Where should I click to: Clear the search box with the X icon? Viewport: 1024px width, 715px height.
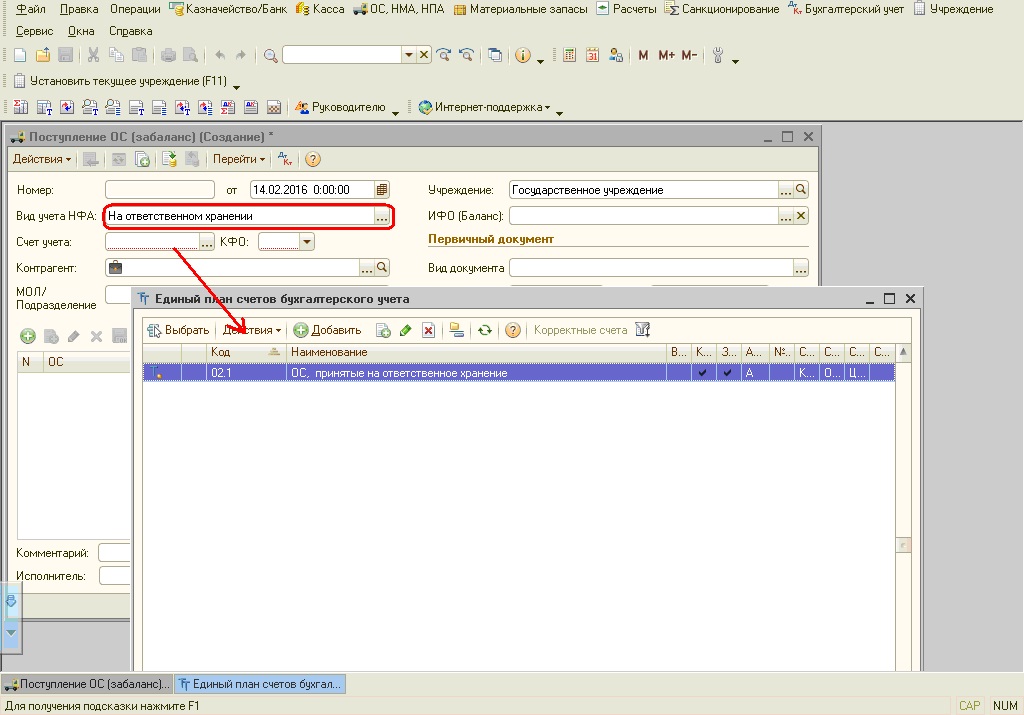pos(424,55)
